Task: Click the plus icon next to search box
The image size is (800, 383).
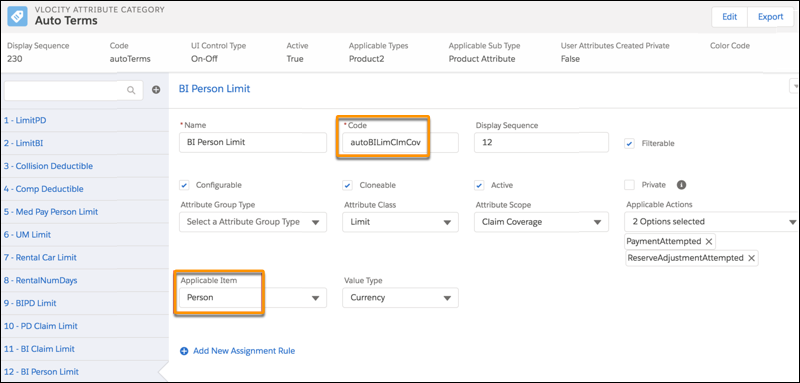Action: click(x=156, y=90)
